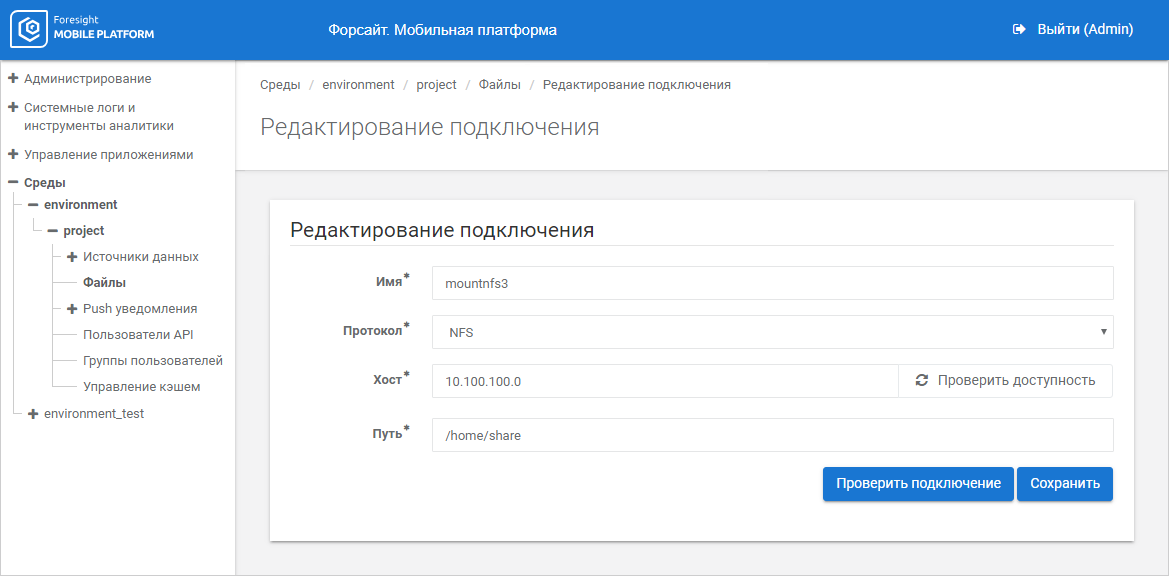Image resolution: width=1169 pixels, height=576 pixels.
Task: Expand Системные логи и инструменты аналитики
Action: click(x=13, y=107)
